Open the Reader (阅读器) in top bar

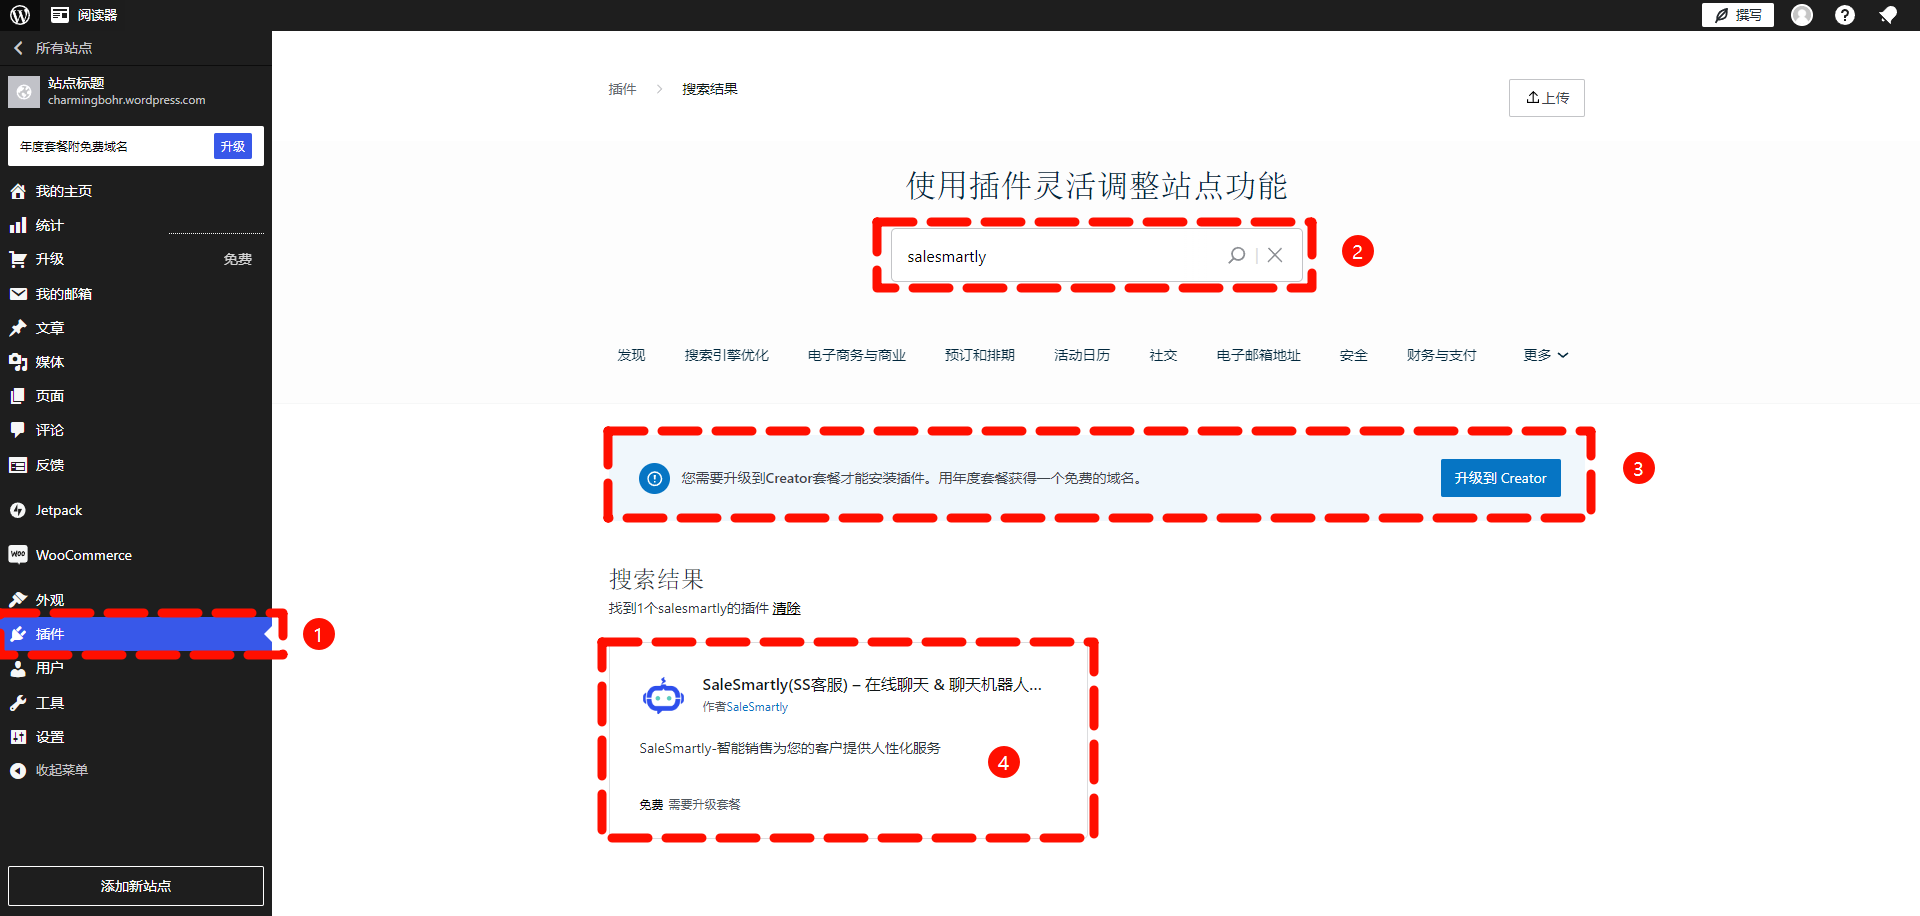[x=84, y=15]
